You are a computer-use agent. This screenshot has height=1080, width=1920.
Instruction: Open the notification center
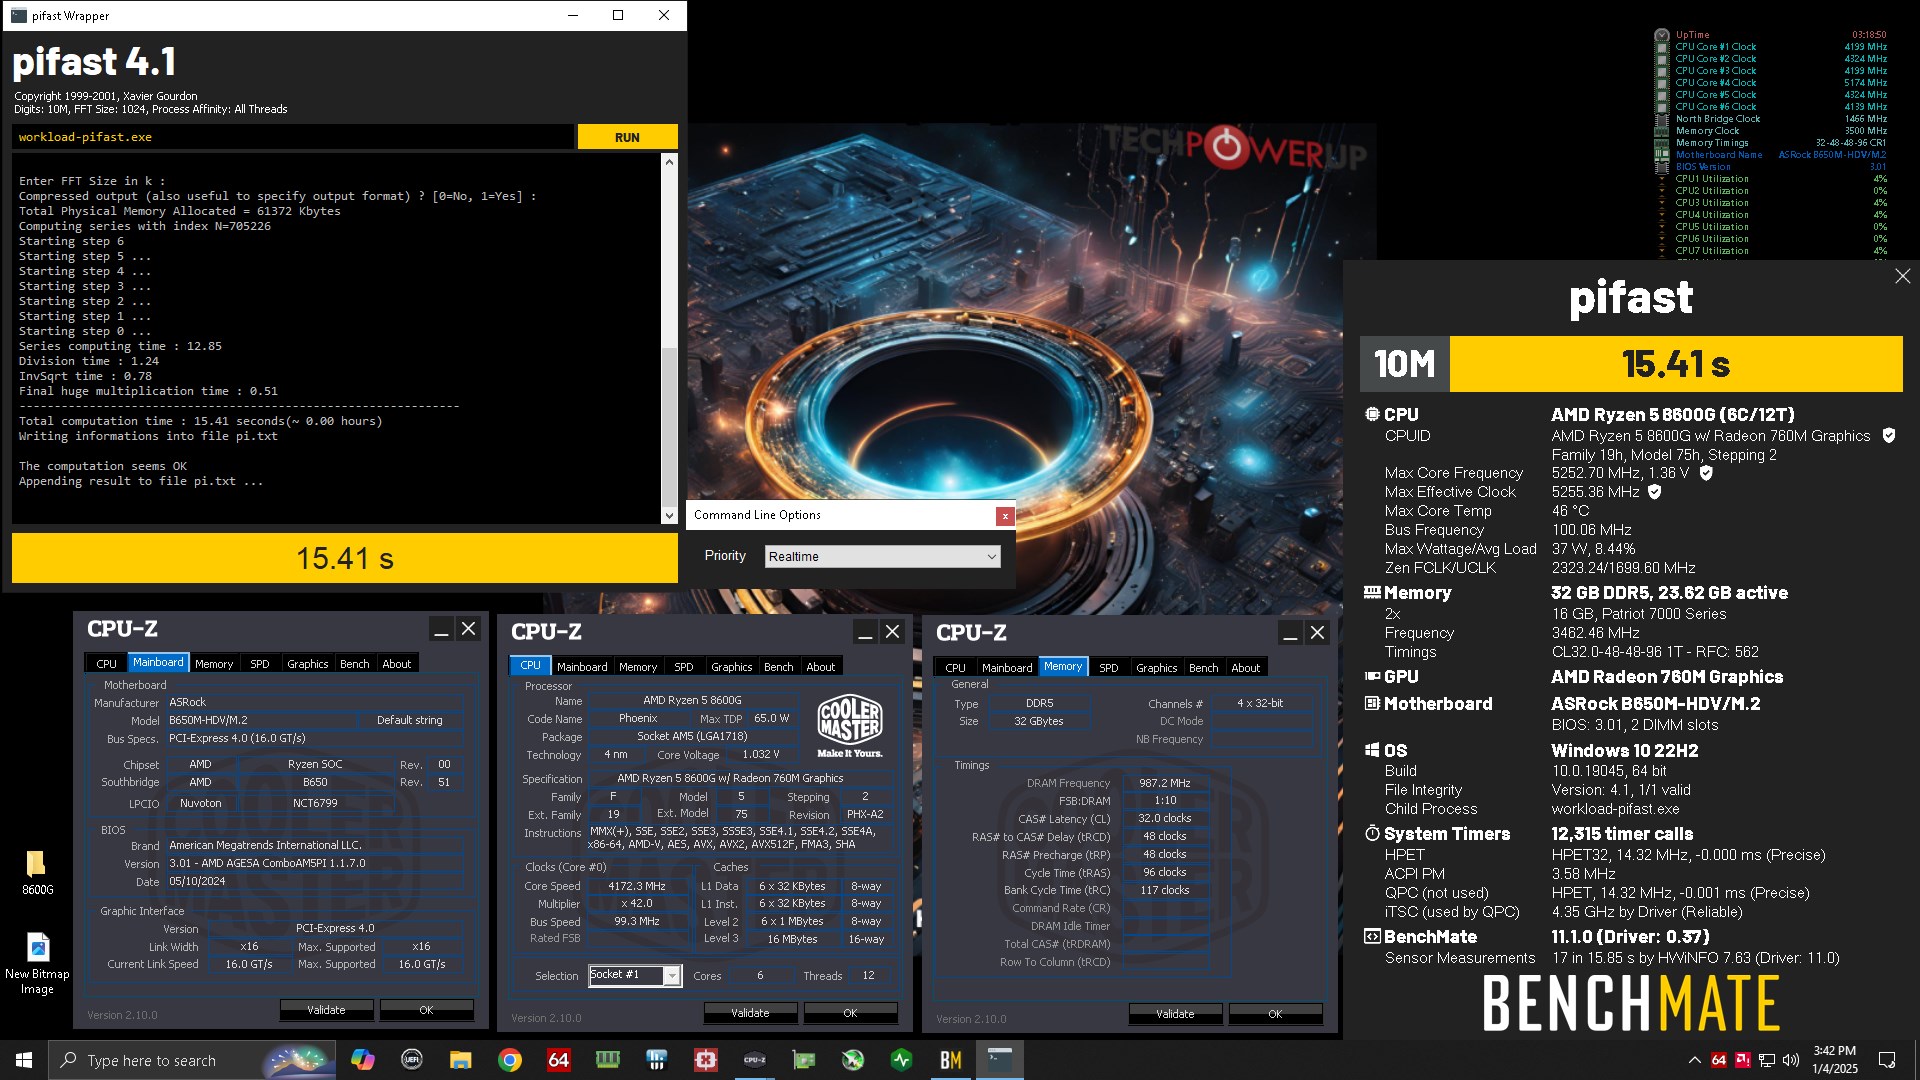pos(1887,1060)
